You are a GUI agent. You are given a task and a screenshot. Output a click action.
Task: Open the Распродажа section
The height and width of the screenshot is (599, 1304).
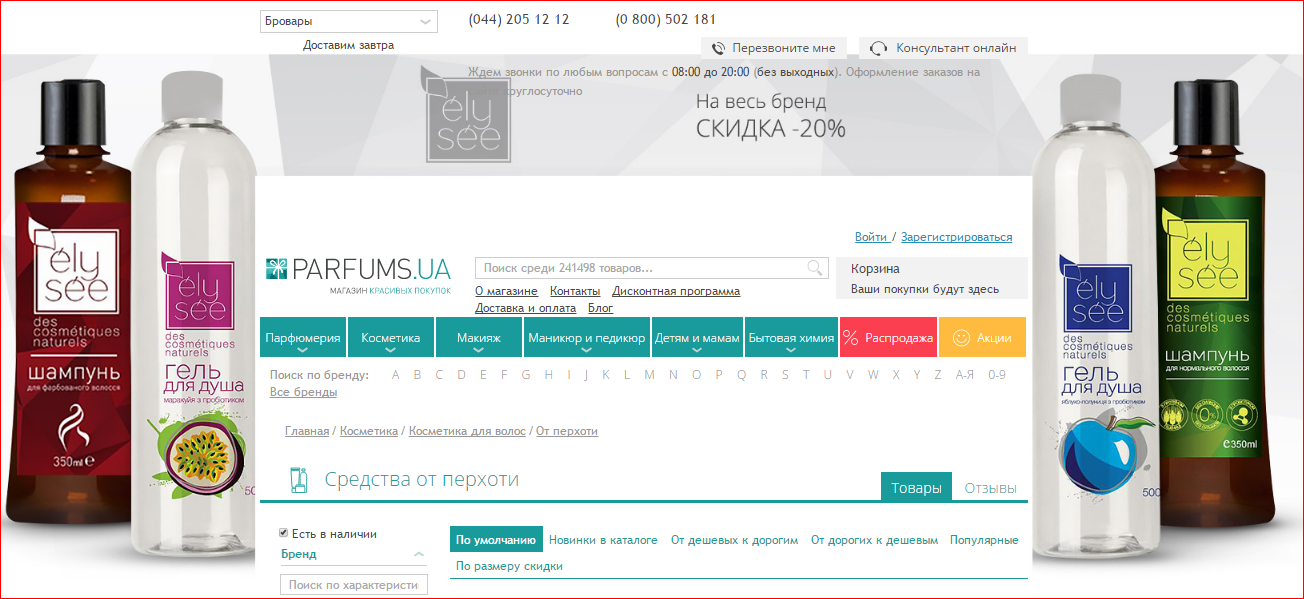coord(887,337)
